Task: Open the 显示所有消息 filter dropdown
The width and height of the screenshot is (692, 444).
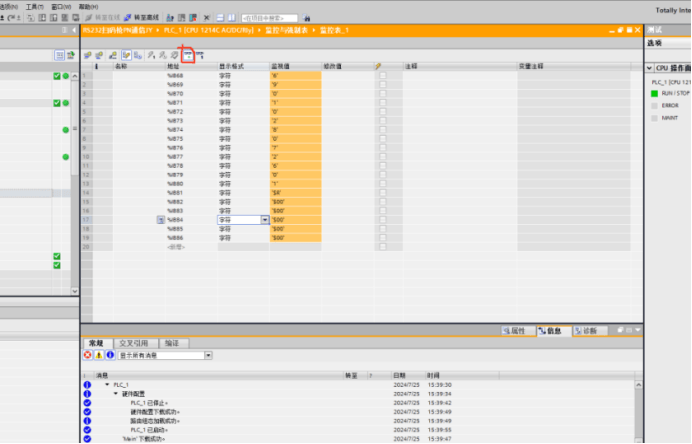Action: [208, 355]
